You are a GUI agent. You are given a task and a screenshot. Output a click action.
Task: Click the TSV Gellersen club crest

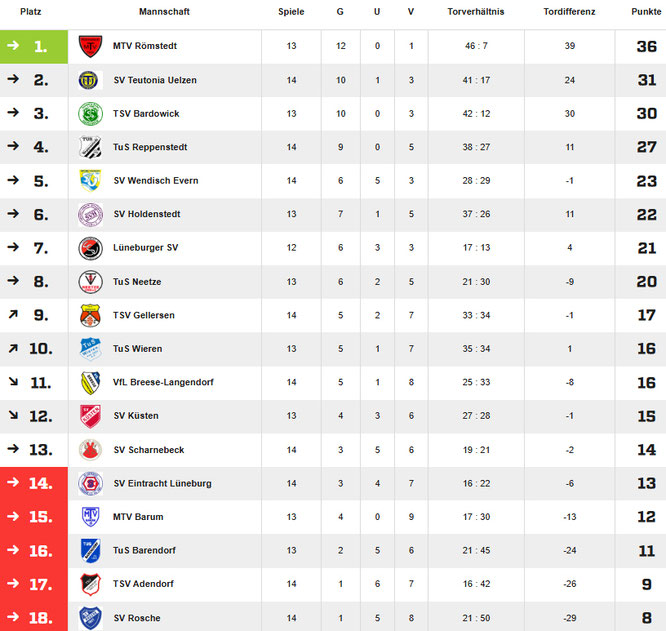click(x=90, y=315)
